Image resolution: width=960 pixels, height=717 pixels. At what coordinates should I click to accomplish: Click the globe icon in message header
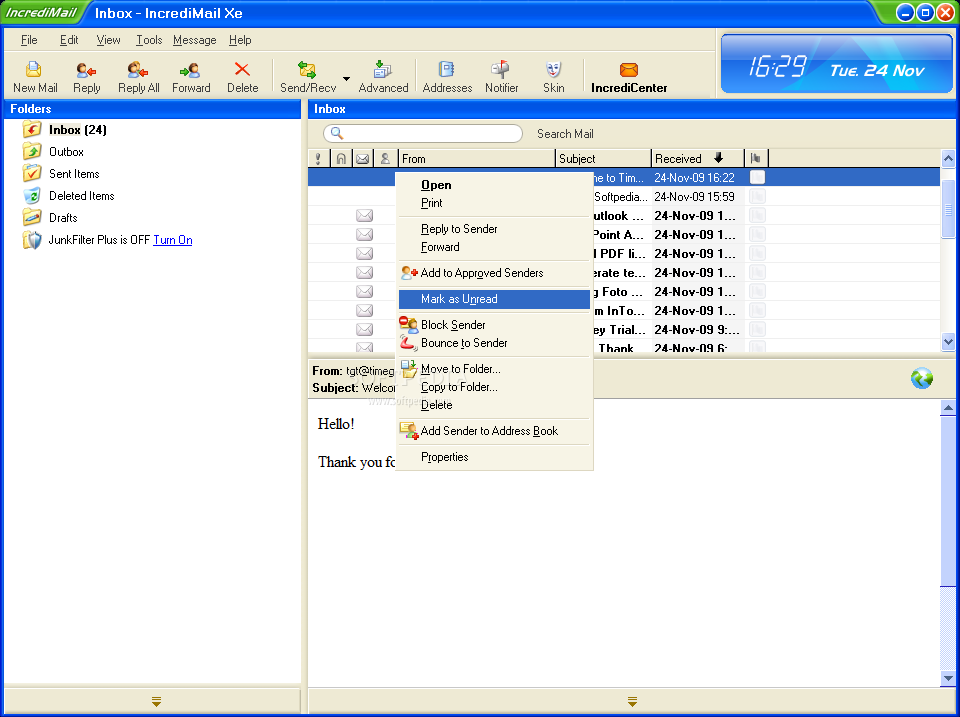pyautogui.click(x=921, y=378)
